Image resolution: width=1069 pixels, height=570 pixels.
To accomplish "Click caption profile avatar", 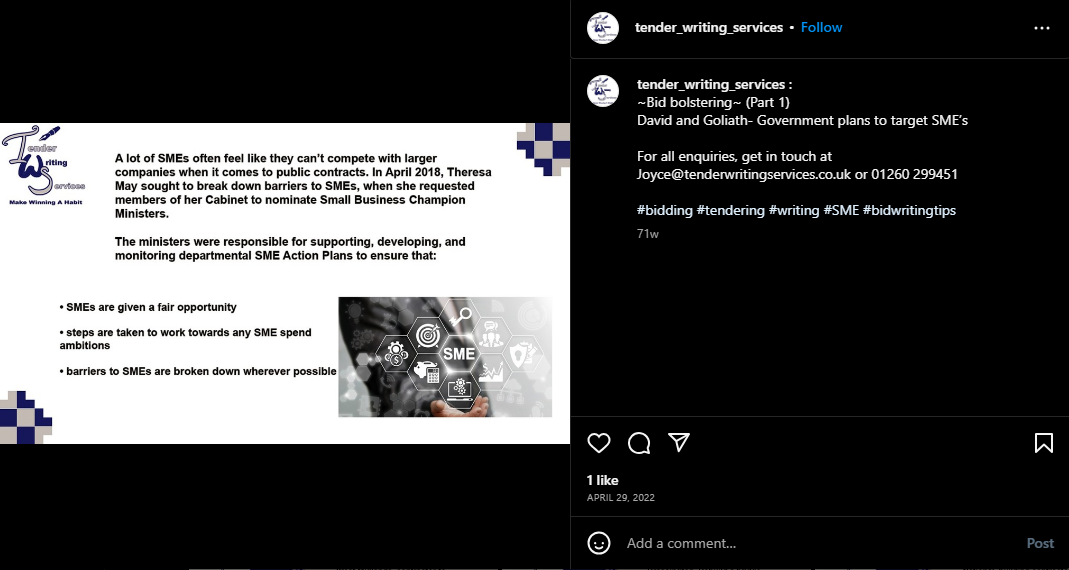I will click(603, 91).
